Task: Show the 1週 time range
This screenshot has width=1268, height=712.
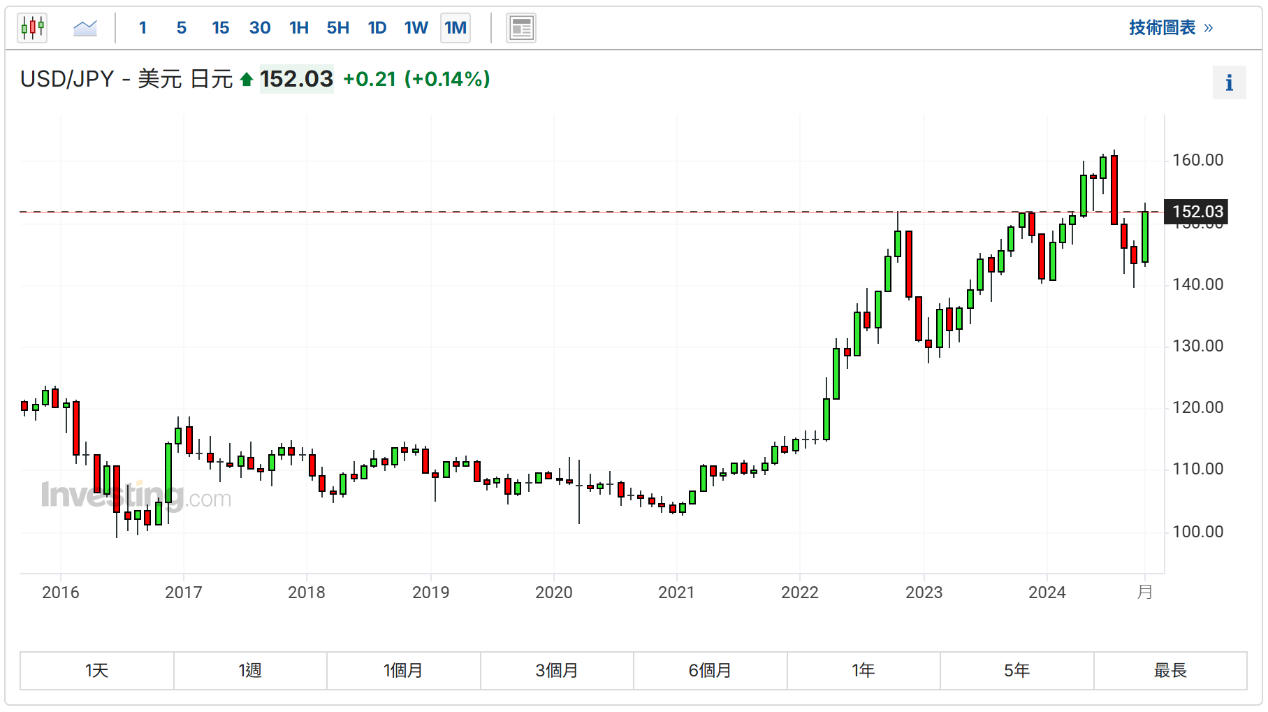Action: (x=250, y=670)
